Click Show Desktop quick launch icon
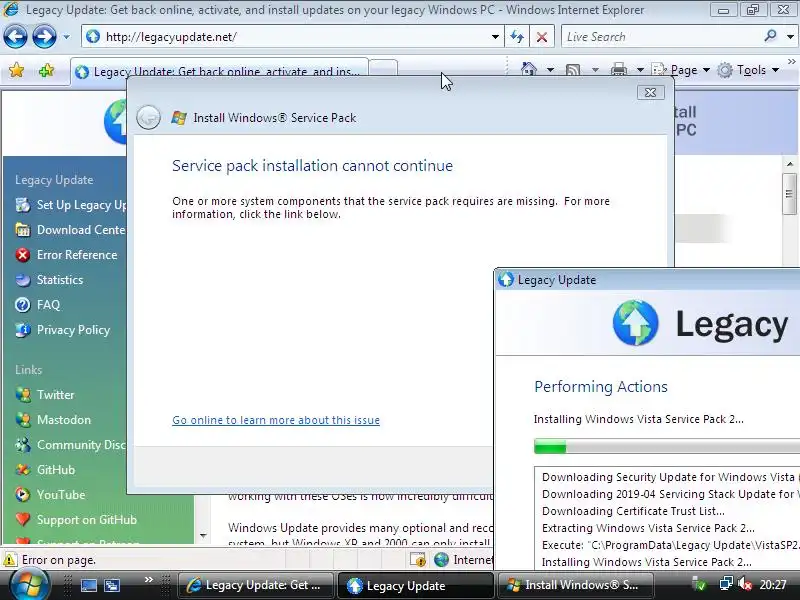This screenshot has height=600, width=800. coord(89,585)
